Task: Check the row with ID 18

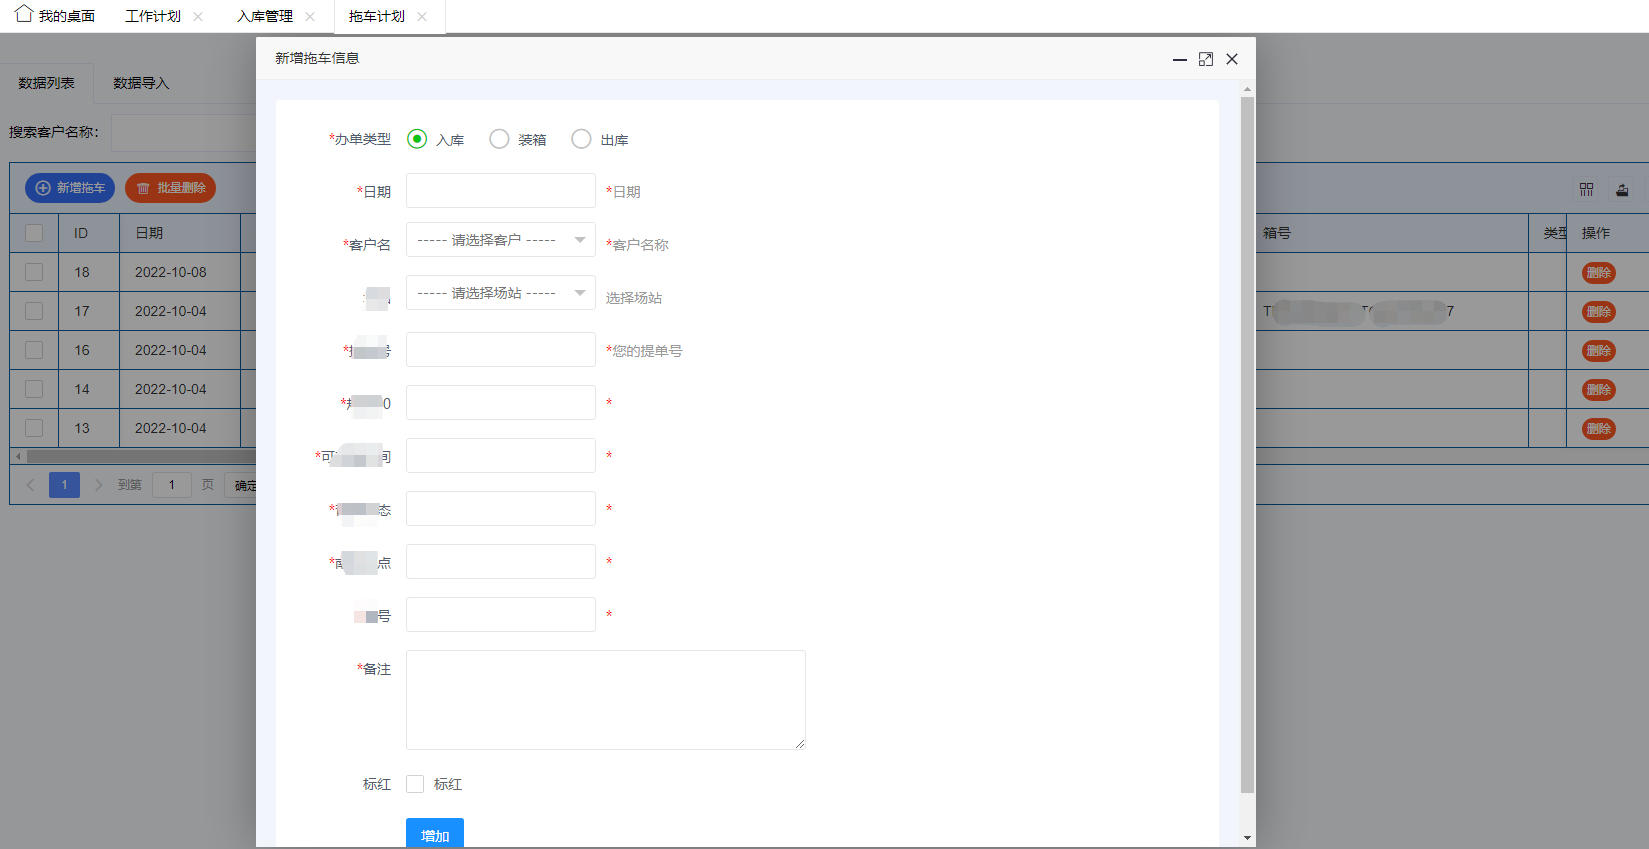Action: click(34, 272)
